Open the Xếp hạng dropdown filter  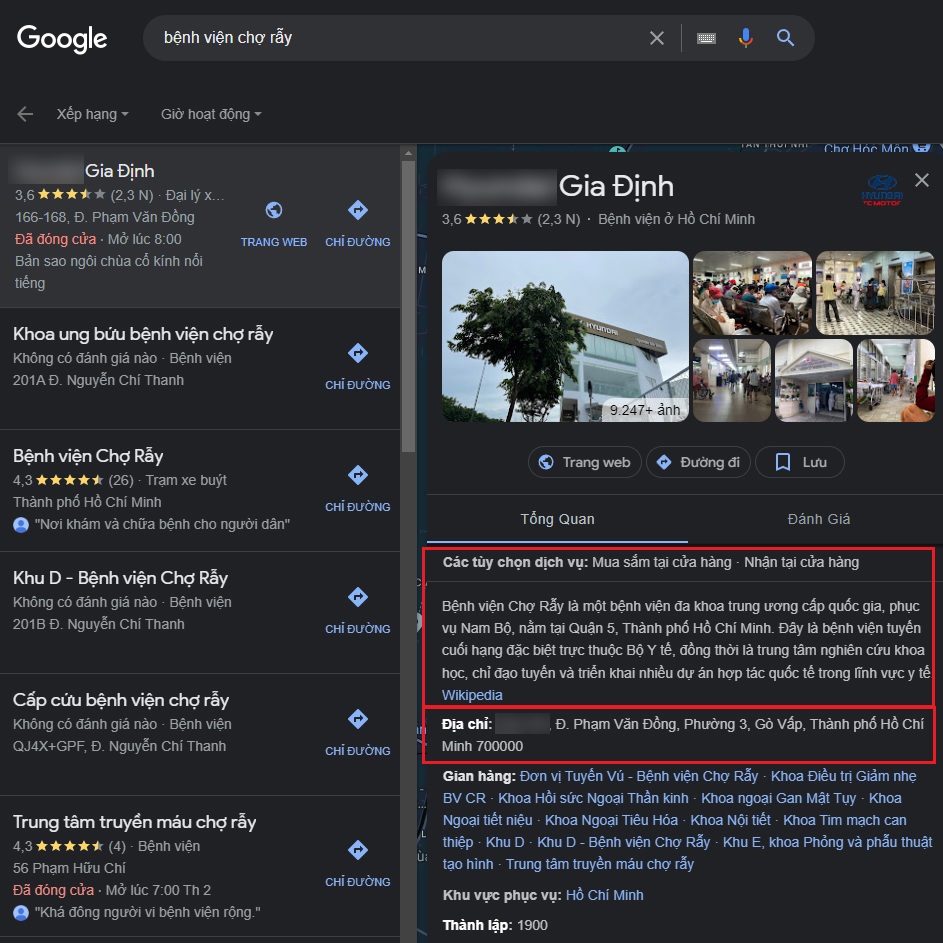93,114
